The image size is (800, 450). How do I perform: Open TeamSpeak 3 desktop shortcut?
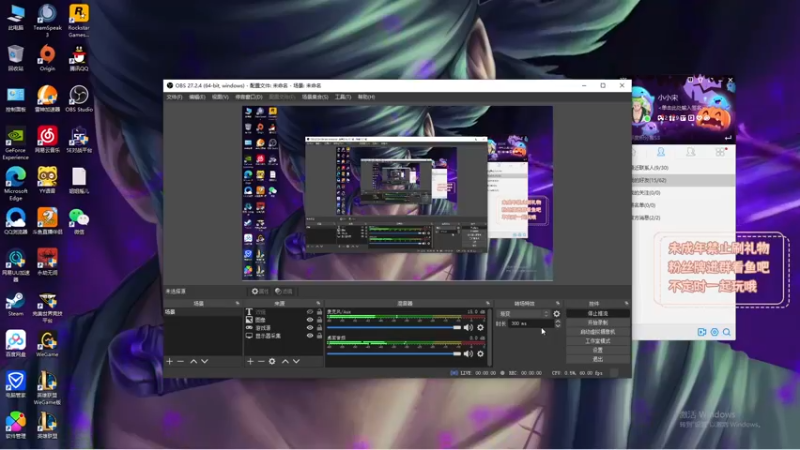(x=47, y=20)
